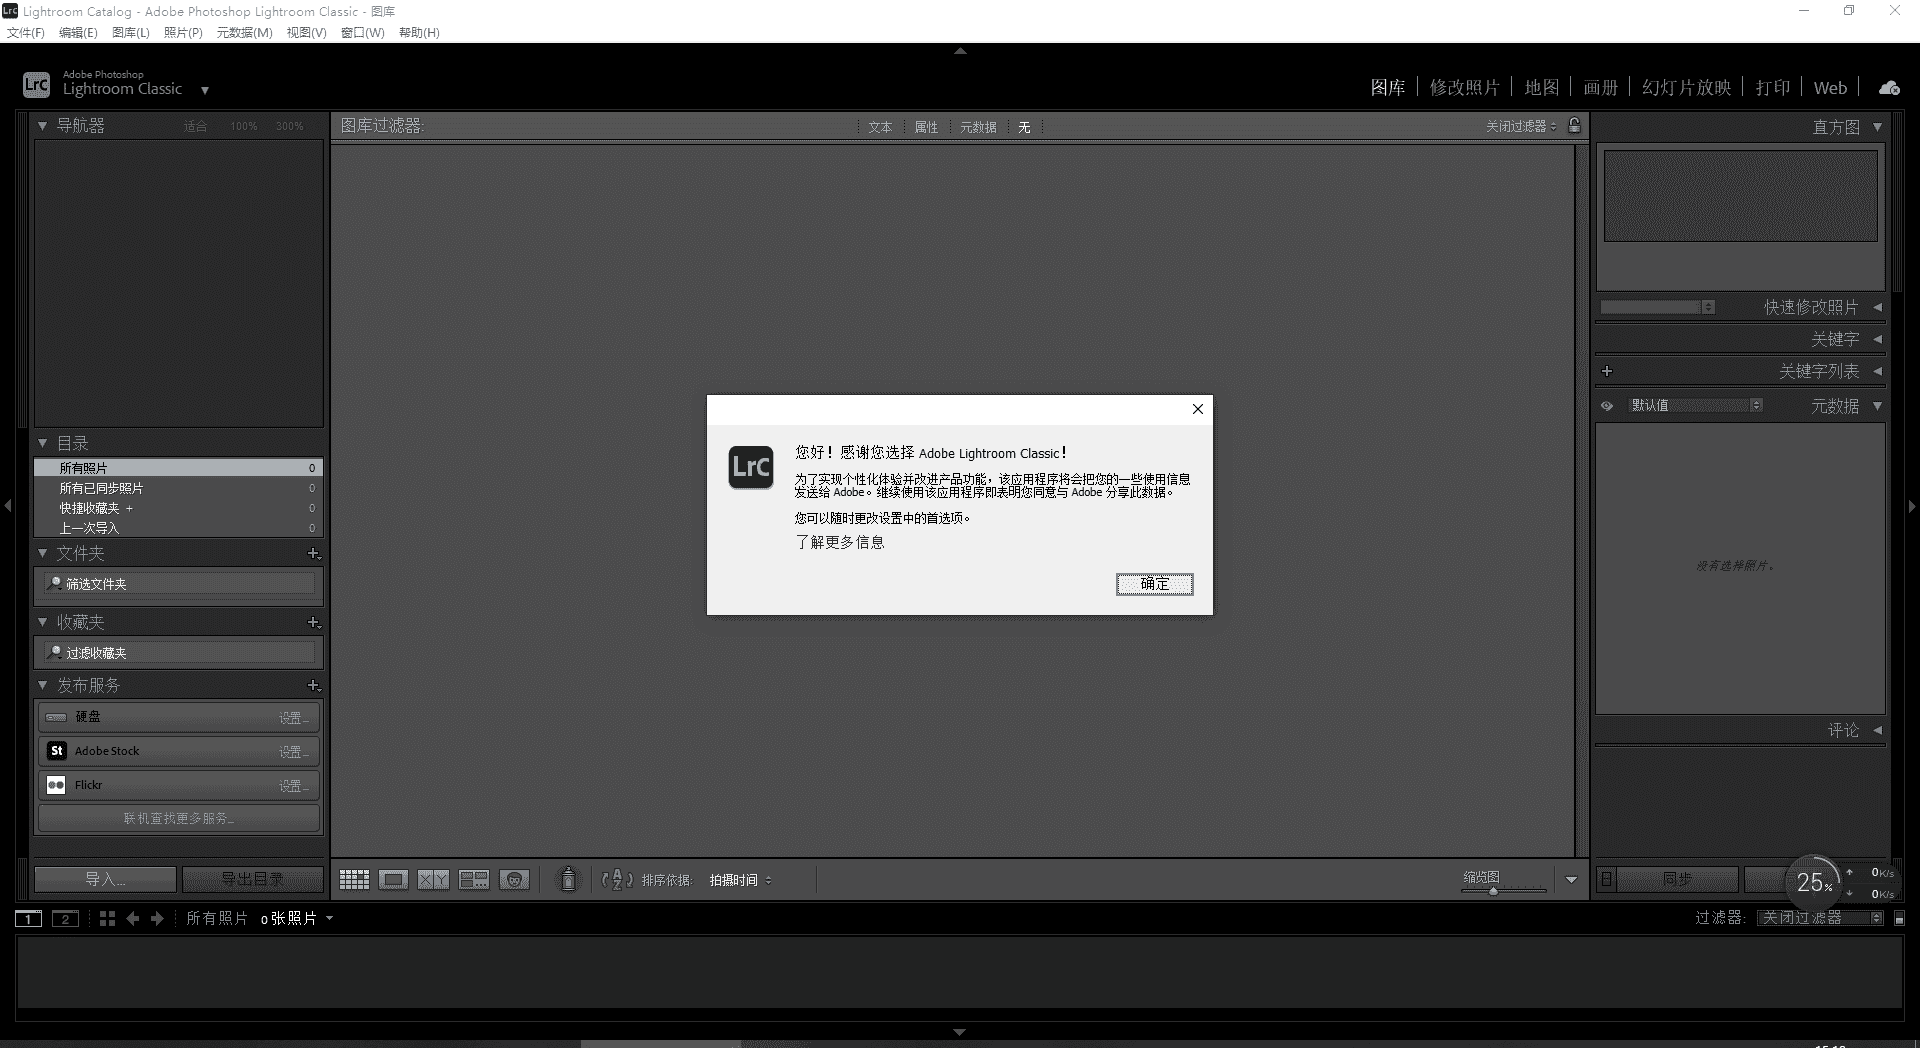
Task: Click the 筛选文件夹 folder search field
Action: (x=180, y=584)
